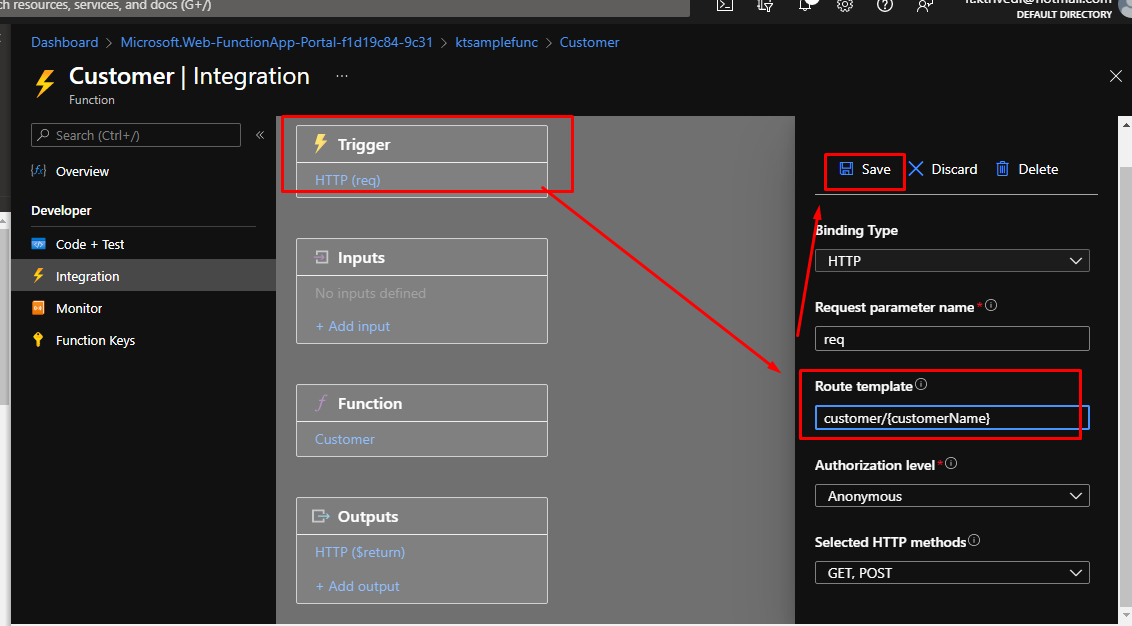1132x626 pixels.
Task: Collapse the sidebar with double chevron
Action: [x=260, y=135]
